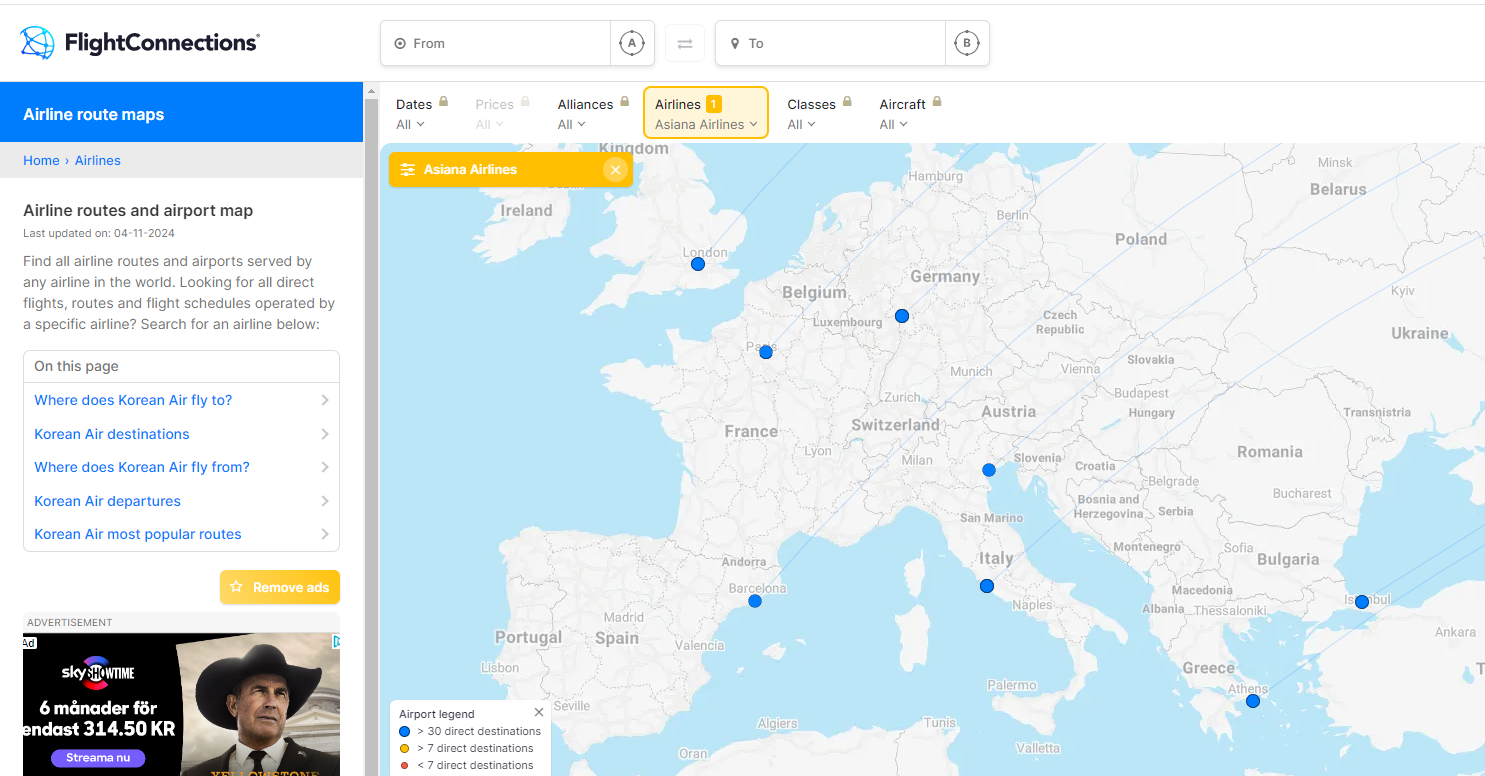Click the filter sliders icon on Asiana chip

tap(407, 170)
